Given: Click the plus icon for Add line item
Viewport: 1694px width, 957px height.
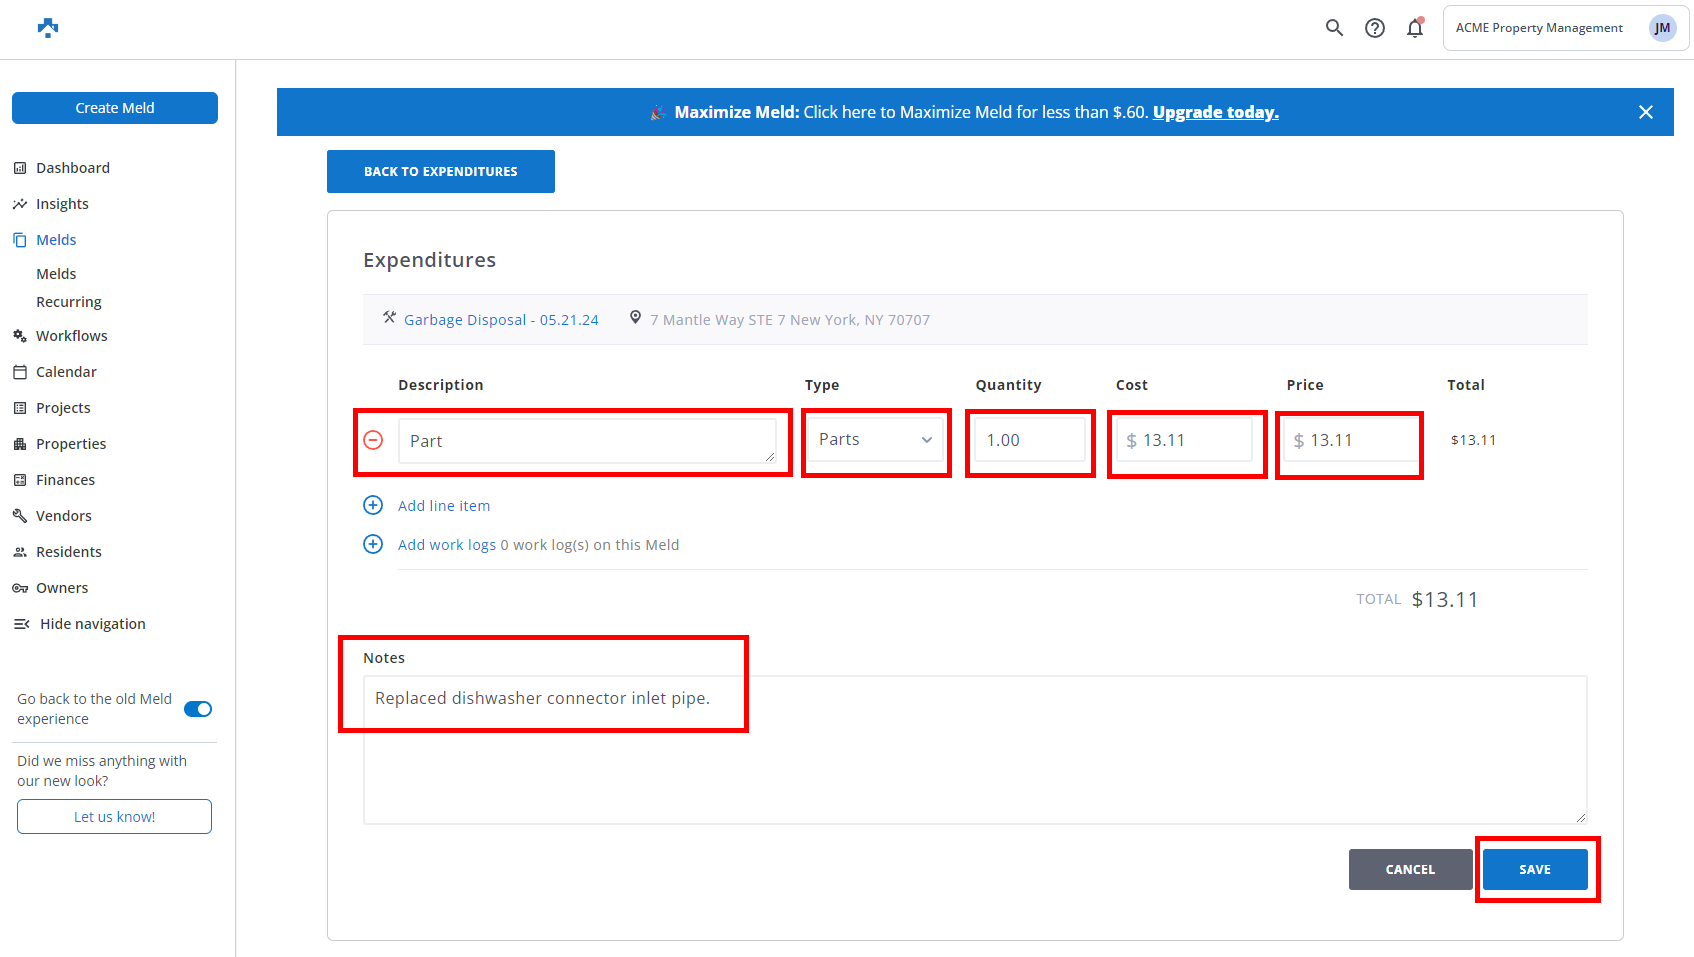Looking at the screenshot, I should [x=373, y=505].
